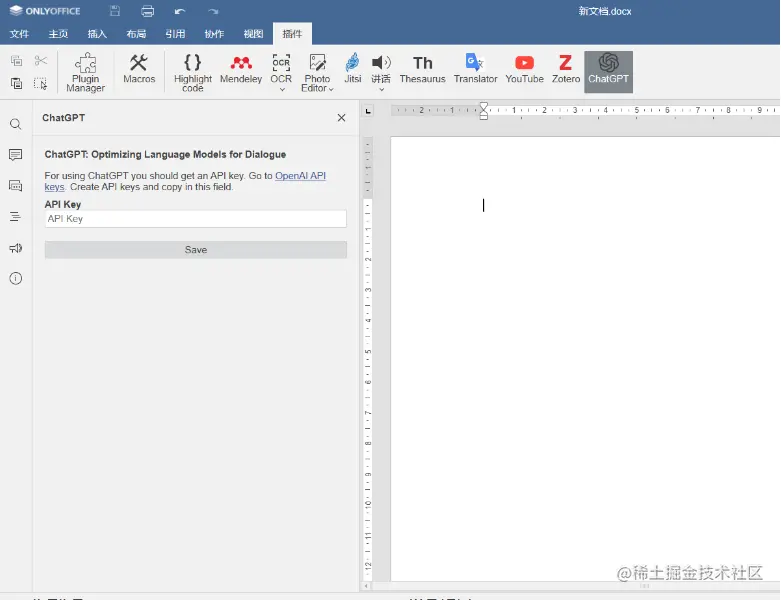Open the speech (讲话) plugin

point(381,69)
